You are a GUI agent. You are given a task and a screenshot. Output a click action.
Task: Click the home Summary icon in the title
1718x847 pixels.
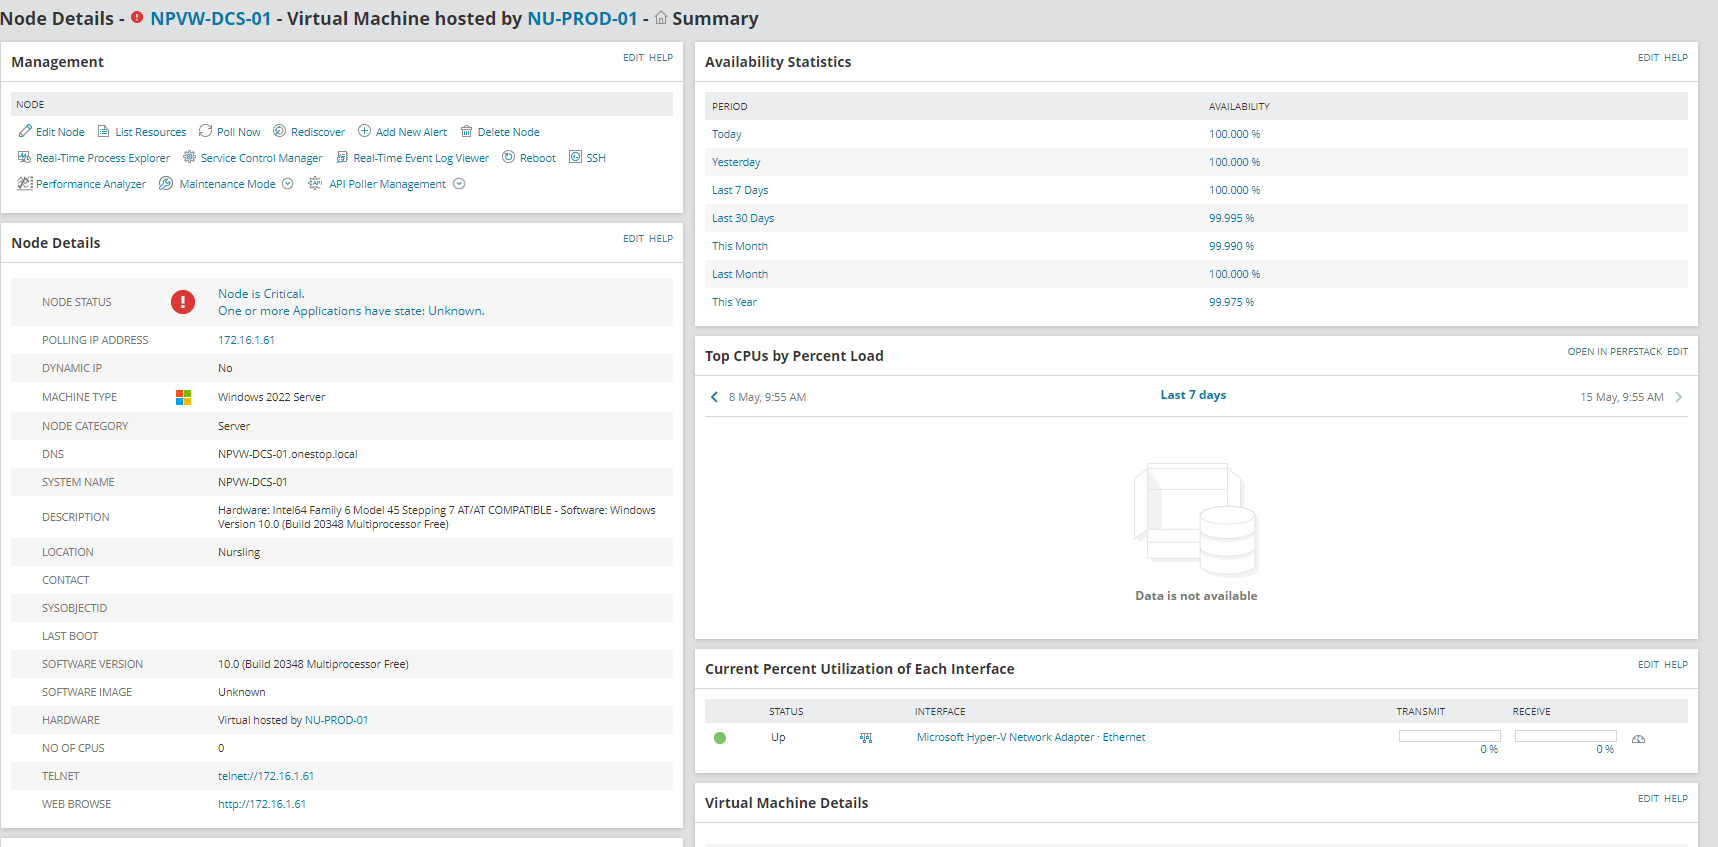[x=661, y=18]
